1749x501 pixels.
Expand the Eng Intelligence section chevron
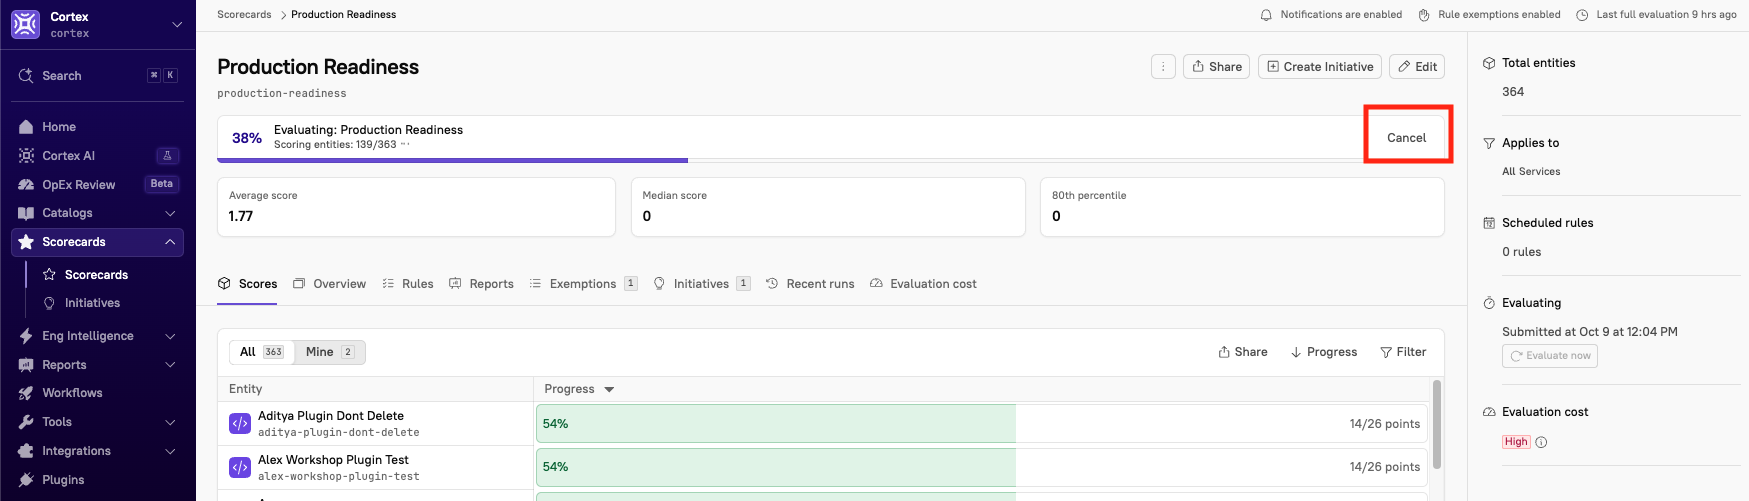pos(170,336)
